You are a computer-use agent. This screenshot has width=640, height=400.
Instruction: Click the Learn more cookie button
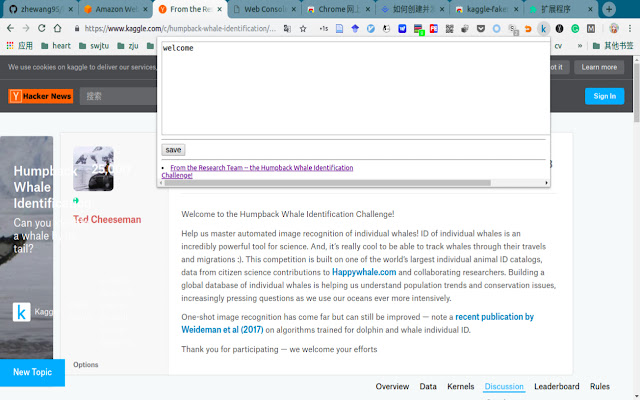[599, 67]
